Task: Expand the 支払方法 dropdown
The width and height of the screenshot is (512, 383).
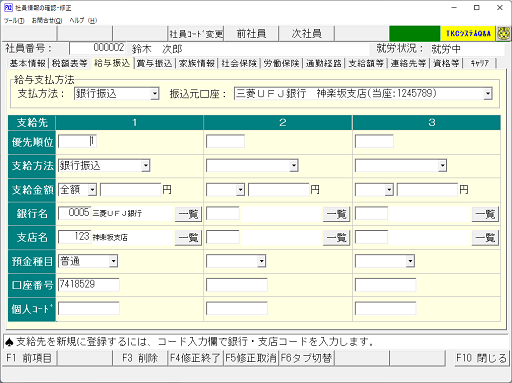Action: tap(154, 94)
